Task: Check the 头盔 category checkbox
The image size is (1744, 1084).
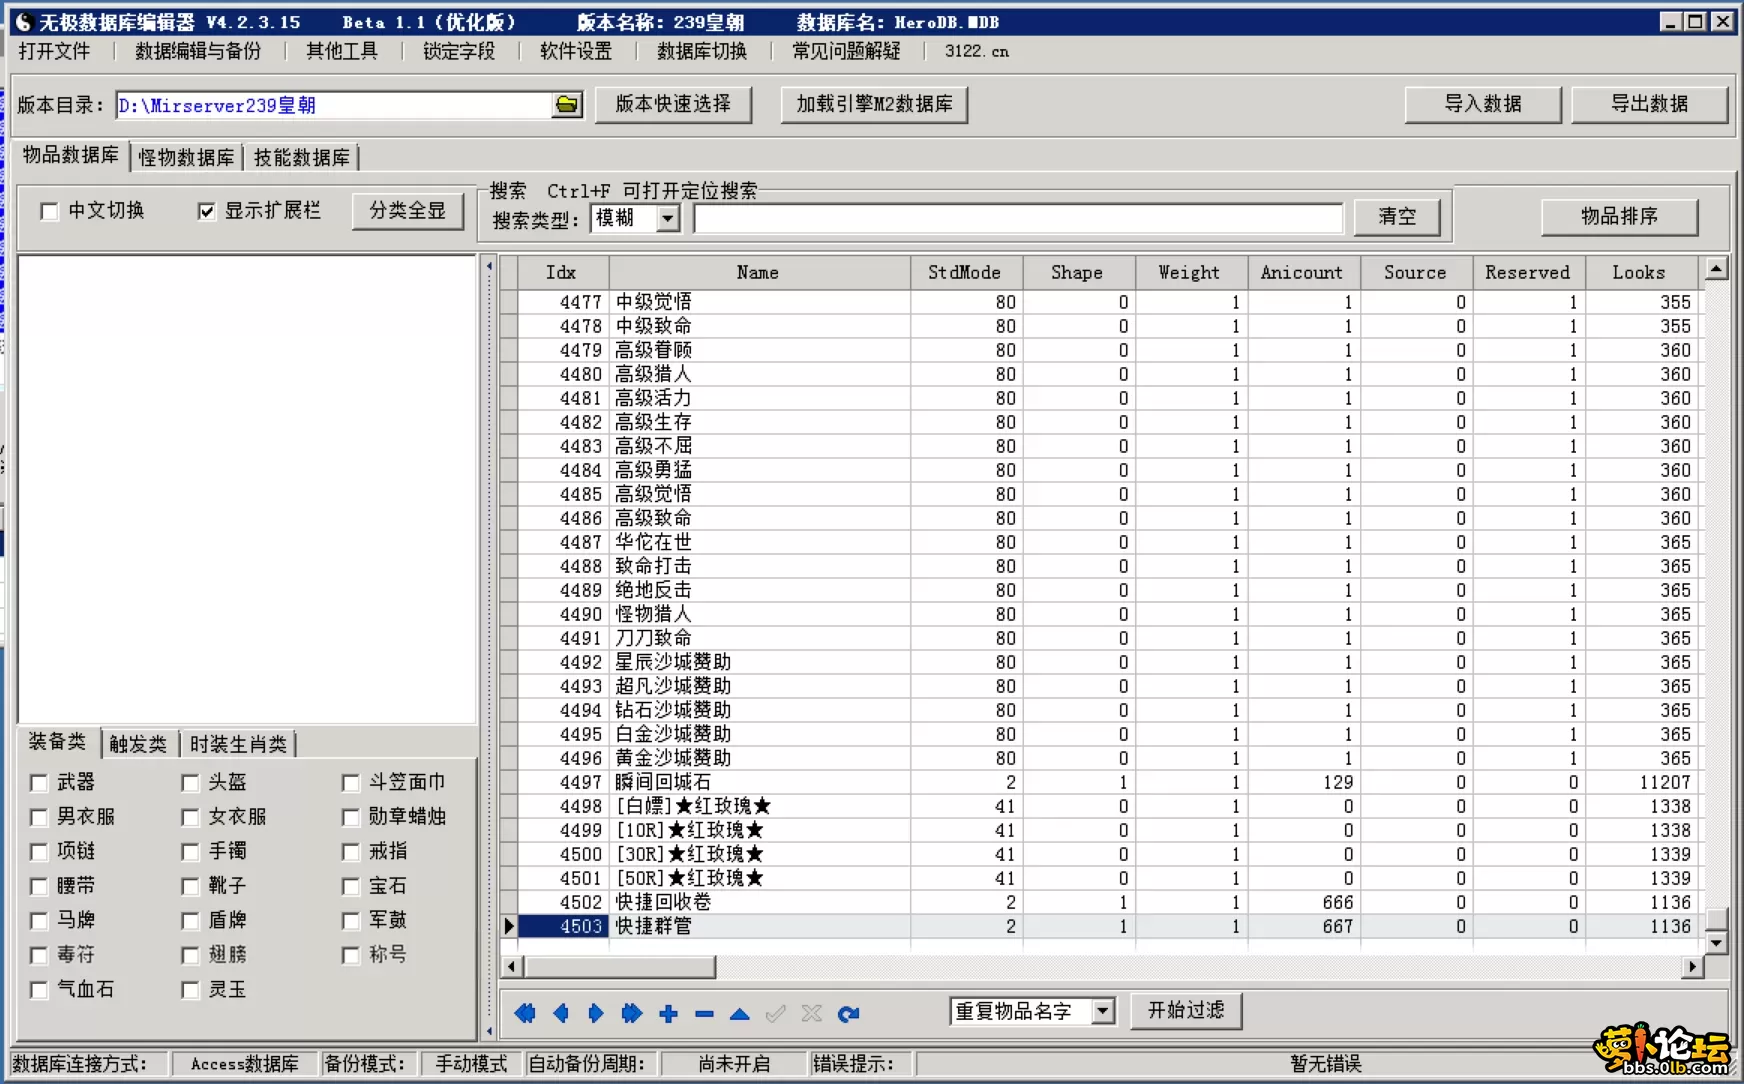Action: [190, 783]
